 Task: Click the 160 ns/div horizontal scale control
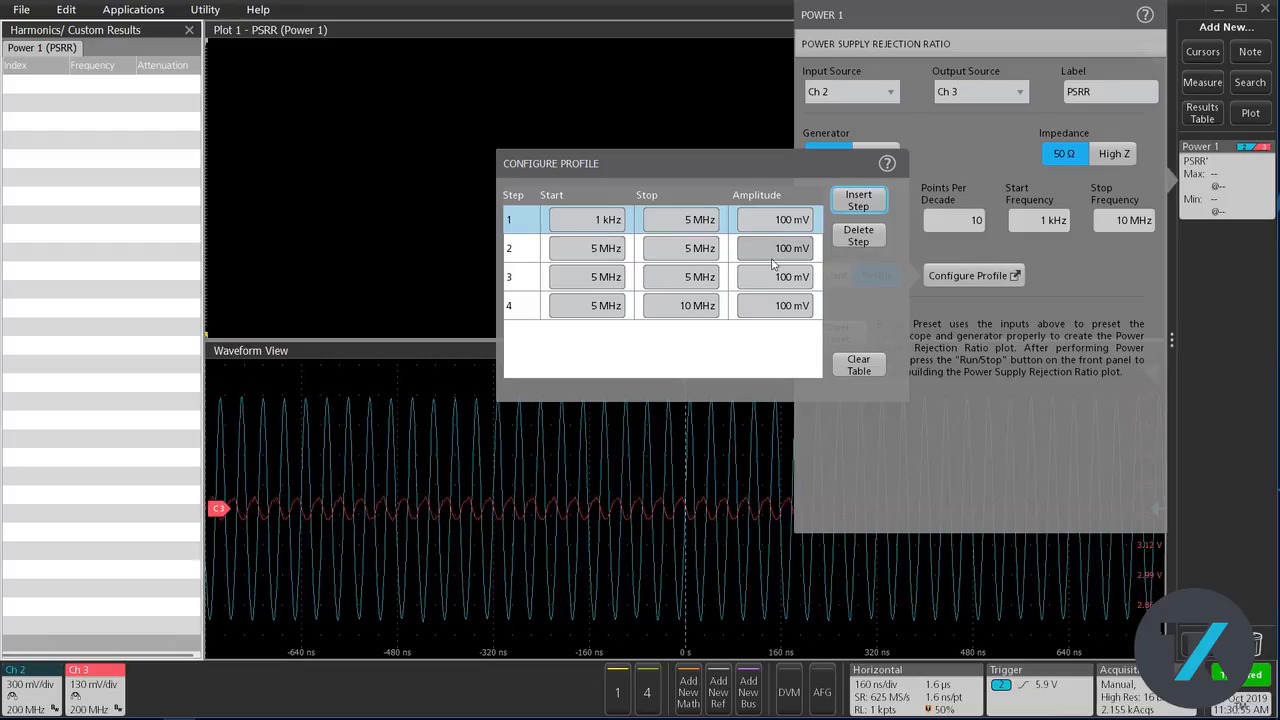tap(878, 684)
